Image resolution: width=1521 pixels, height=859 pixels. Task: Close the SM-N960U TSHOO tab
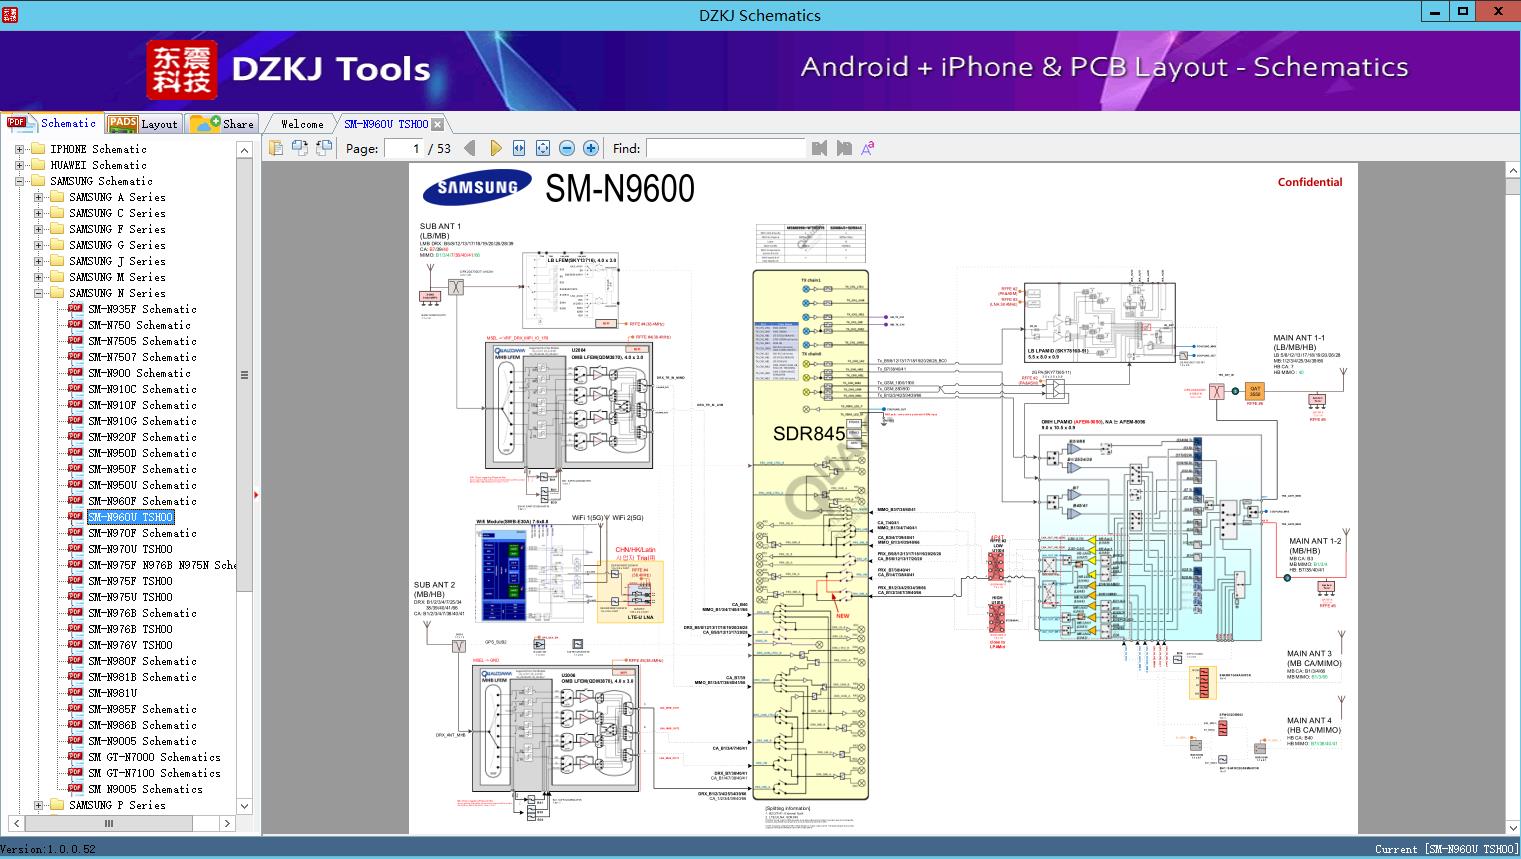(x=437, y=125)
